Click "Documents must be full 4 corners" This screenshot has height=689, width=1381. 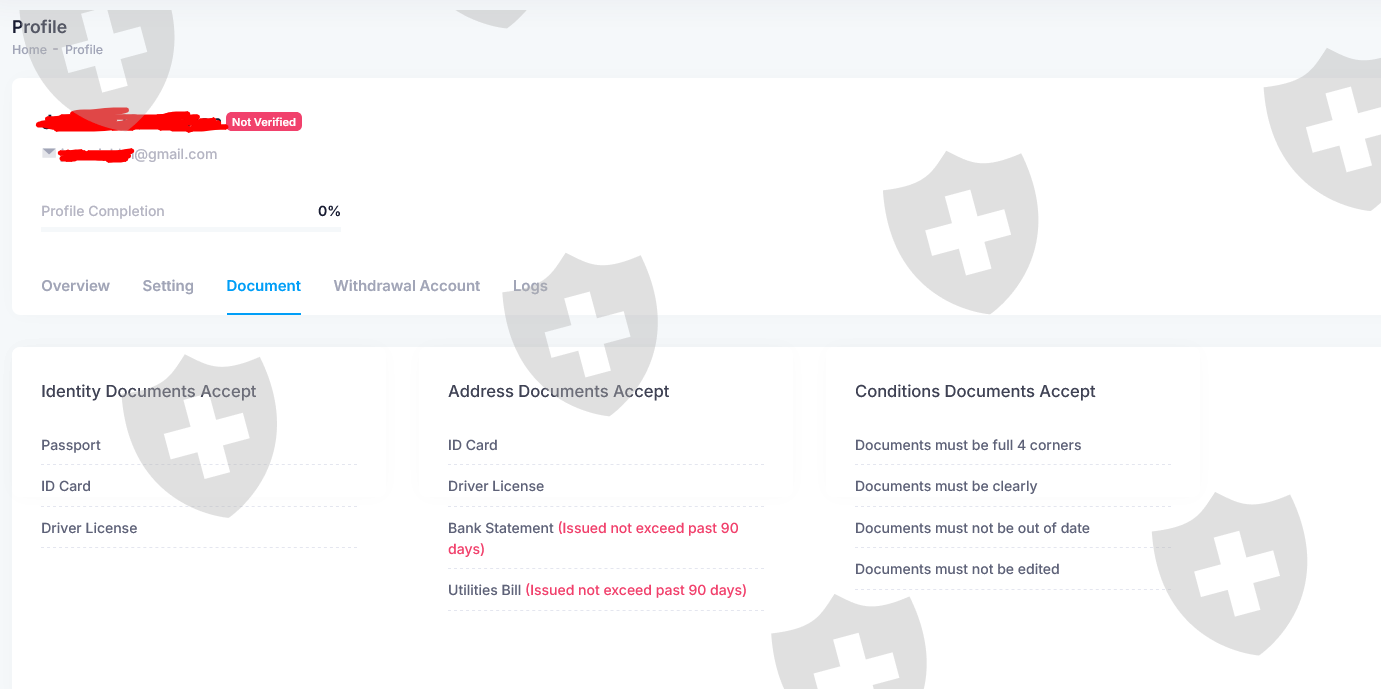click(968, 445)
